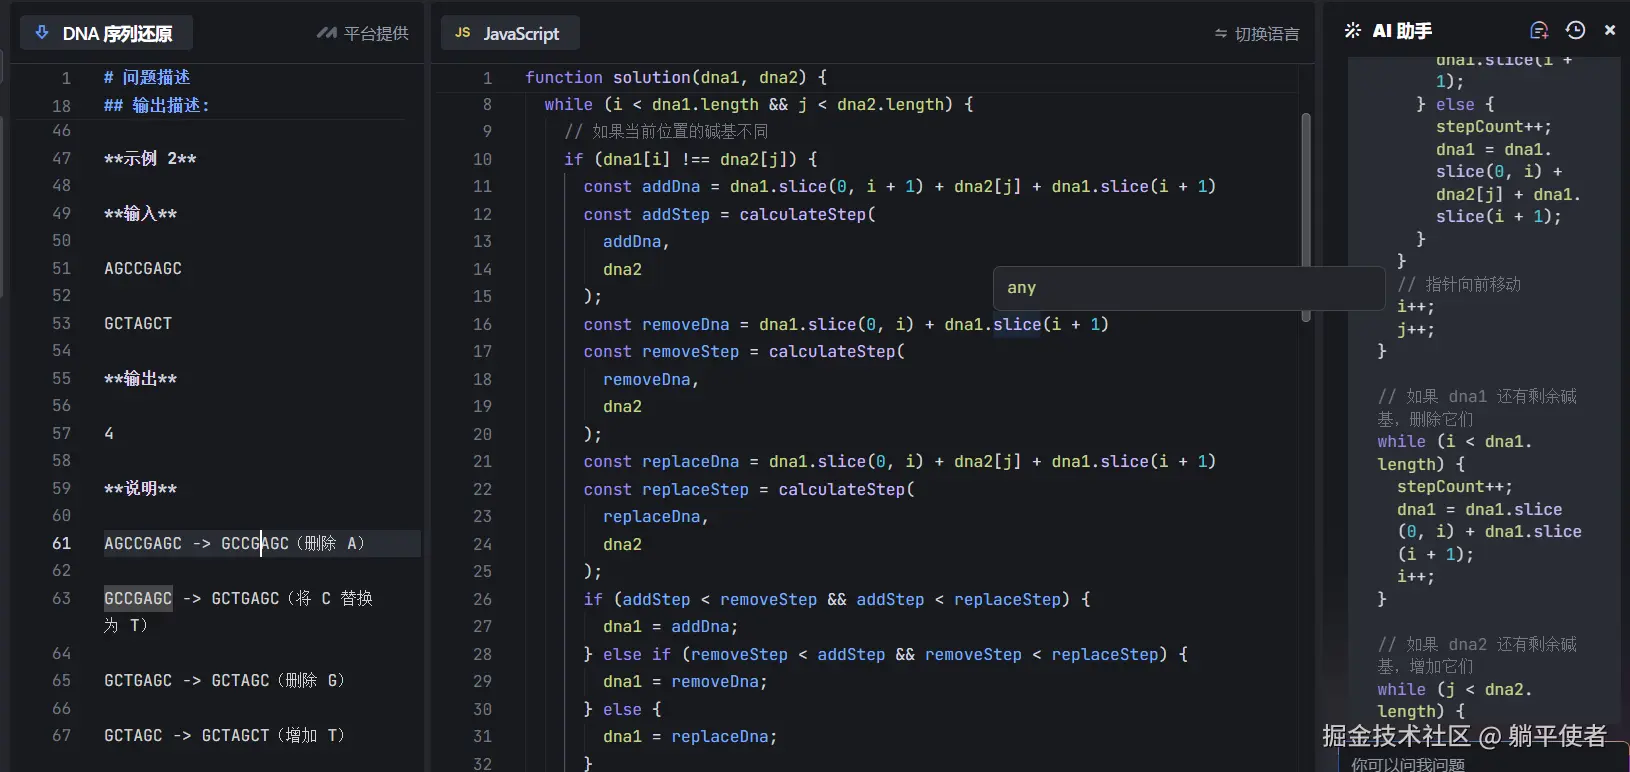The width and height of the screenshot is (1630, 772).
Task: Expand the collapsed '## 输出描述:' section
Action: click(x=156, y=105)
